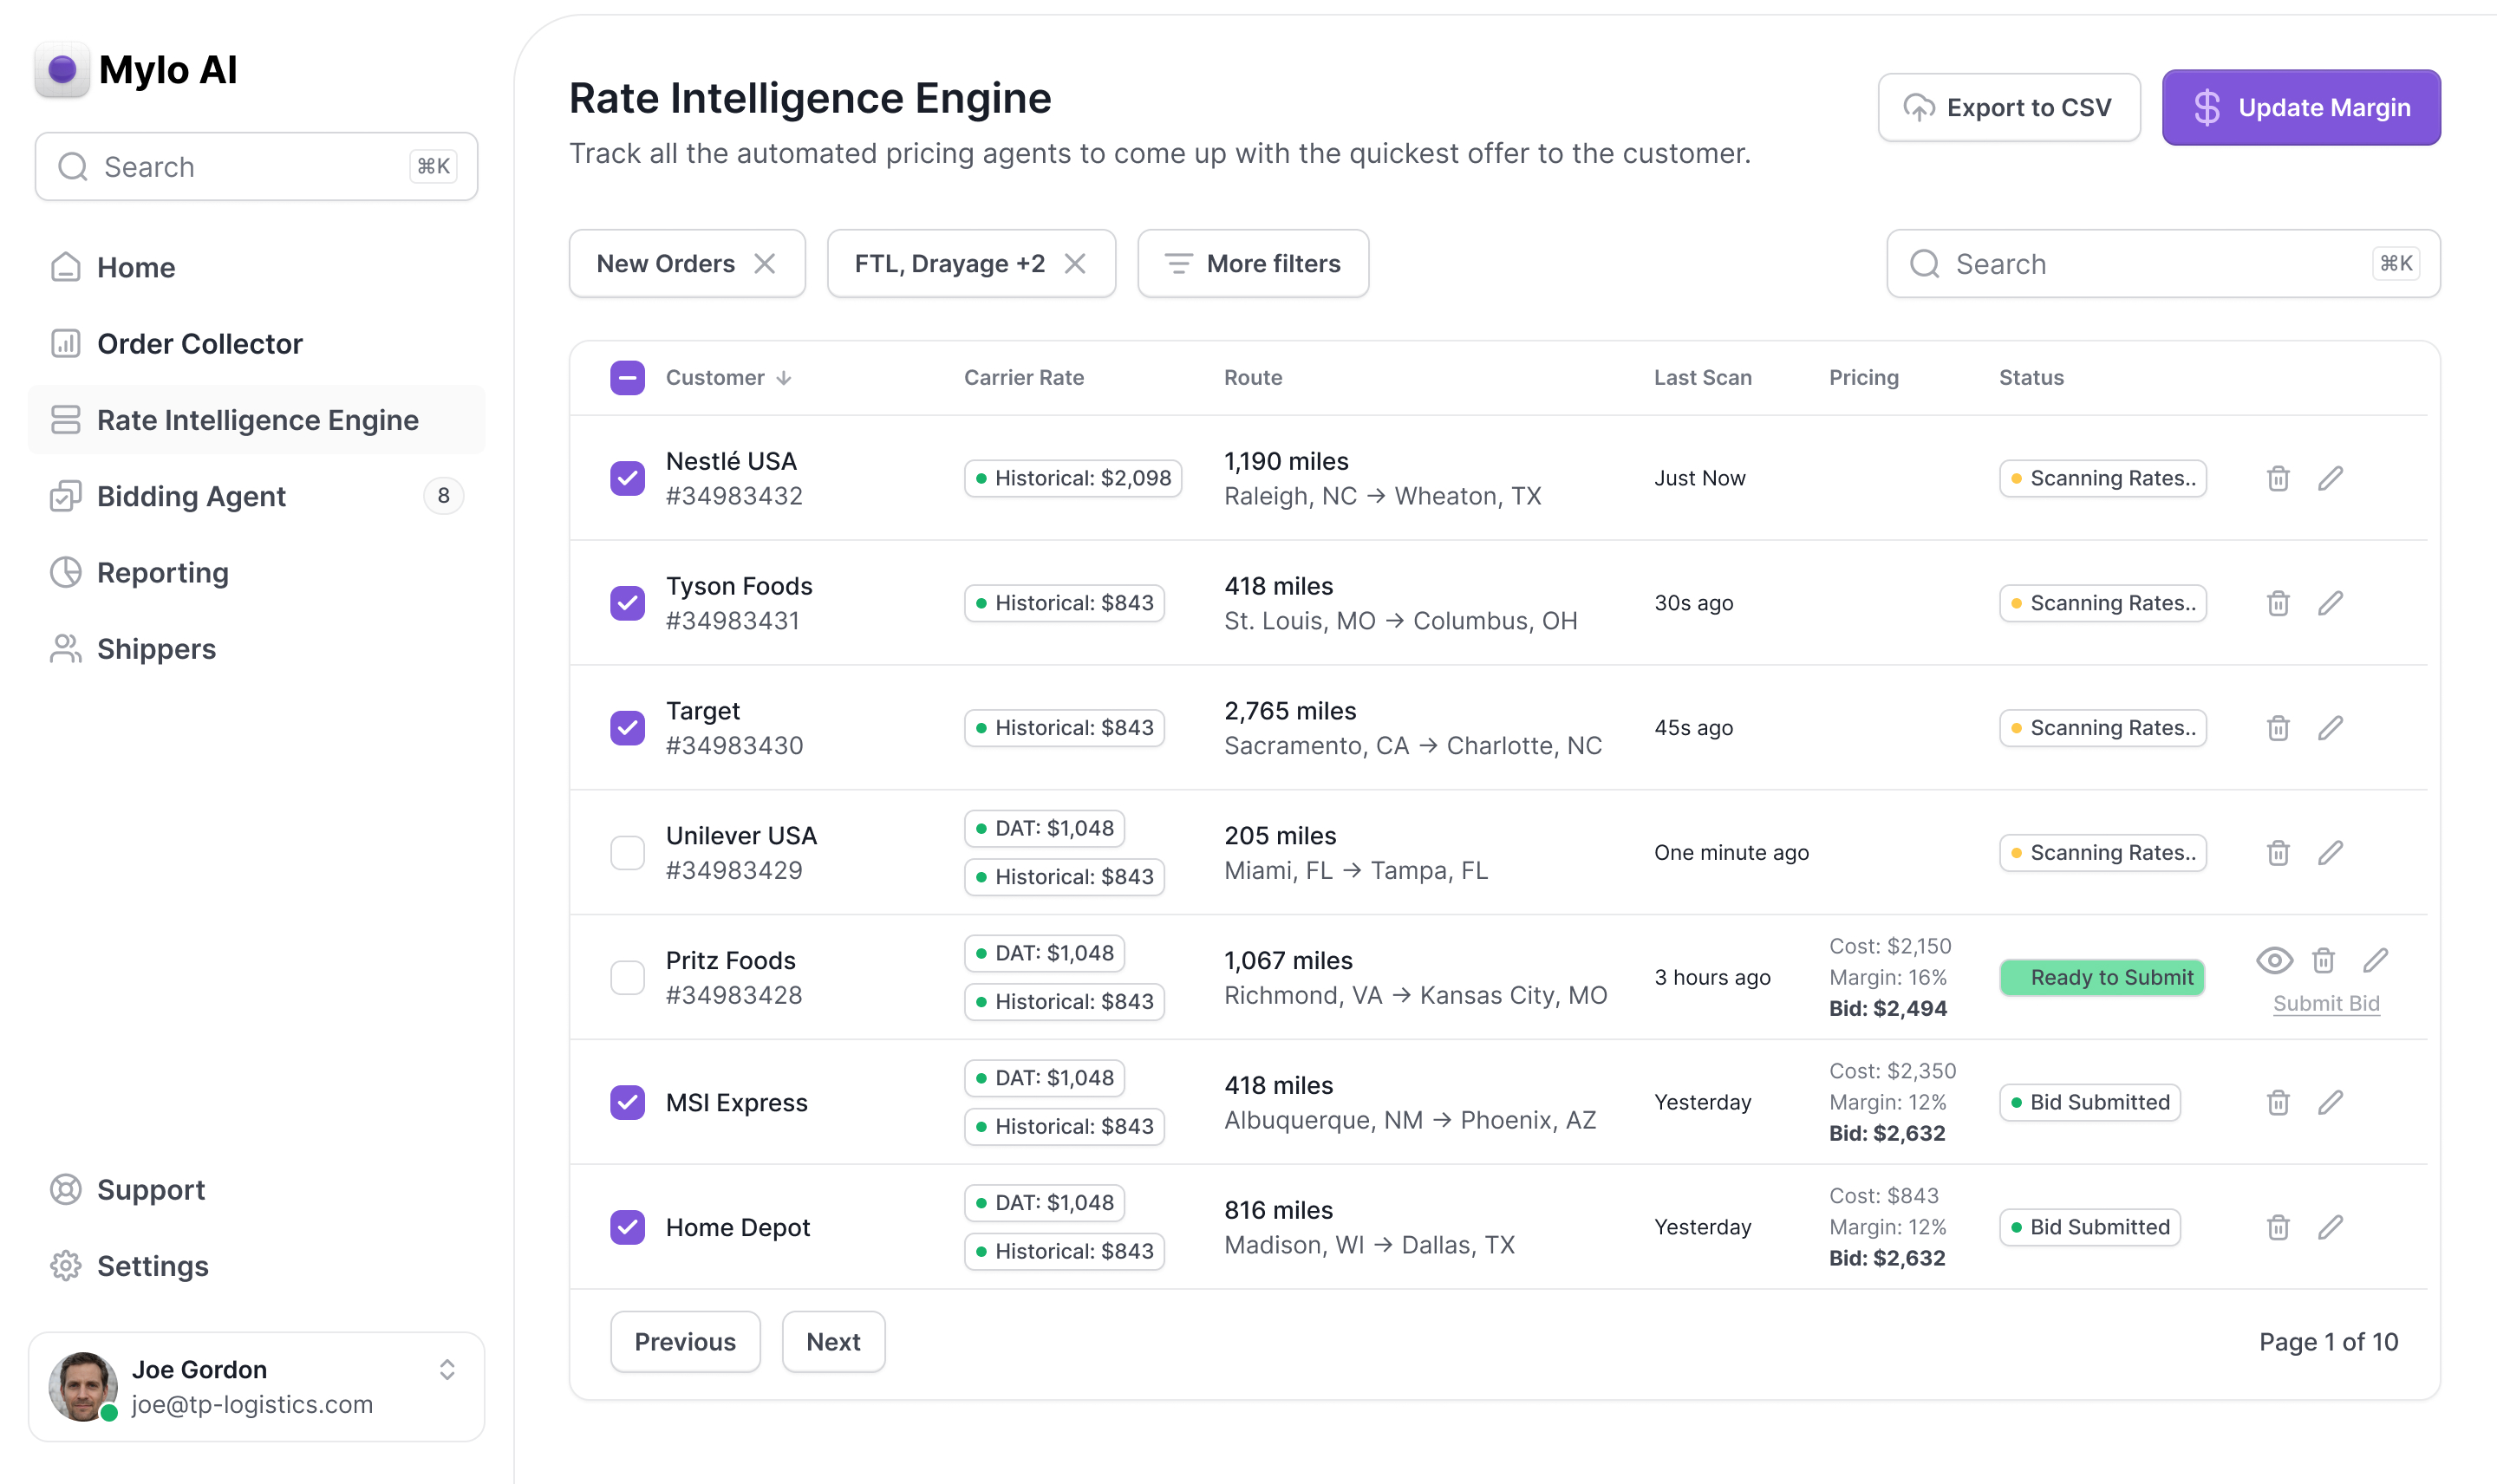2497x1484 pixels.
Task: Open the Reporting panel icon
Action: click(x=65, y=572)
